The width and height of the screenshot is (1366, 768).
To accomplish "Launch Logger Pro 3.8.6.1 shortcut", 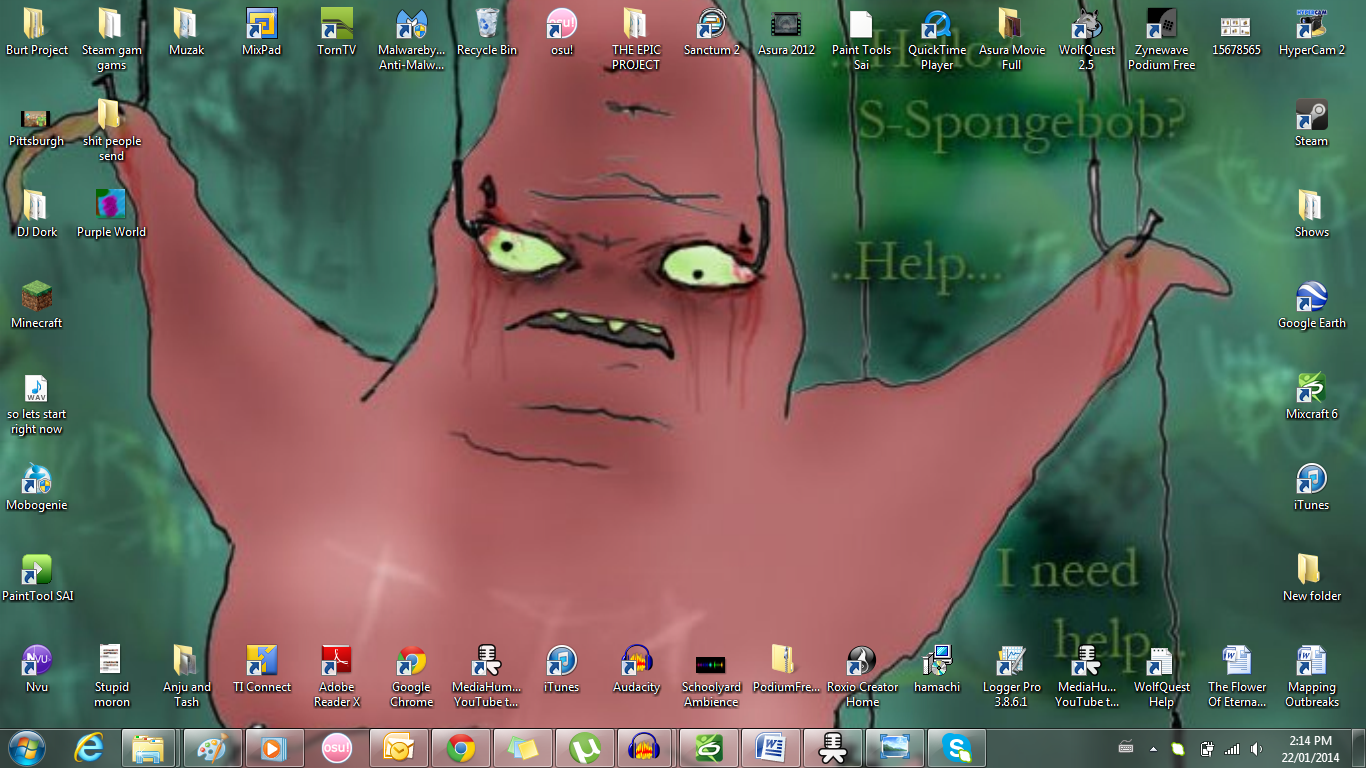I will click(1012, 677).
